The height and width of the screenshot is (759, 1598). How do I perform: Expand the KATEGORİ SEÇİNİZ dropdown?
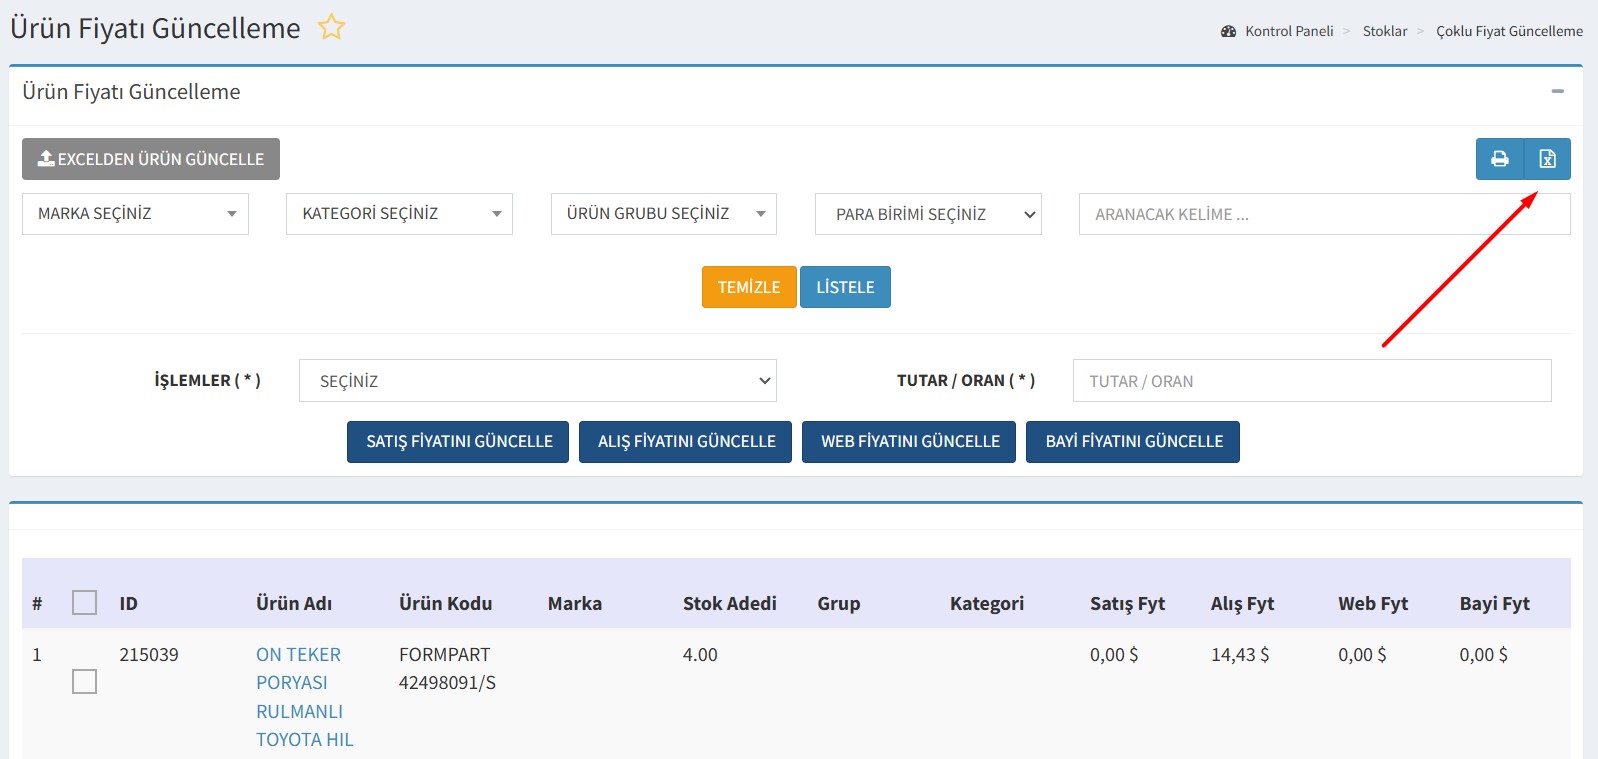tap(399, 214)
